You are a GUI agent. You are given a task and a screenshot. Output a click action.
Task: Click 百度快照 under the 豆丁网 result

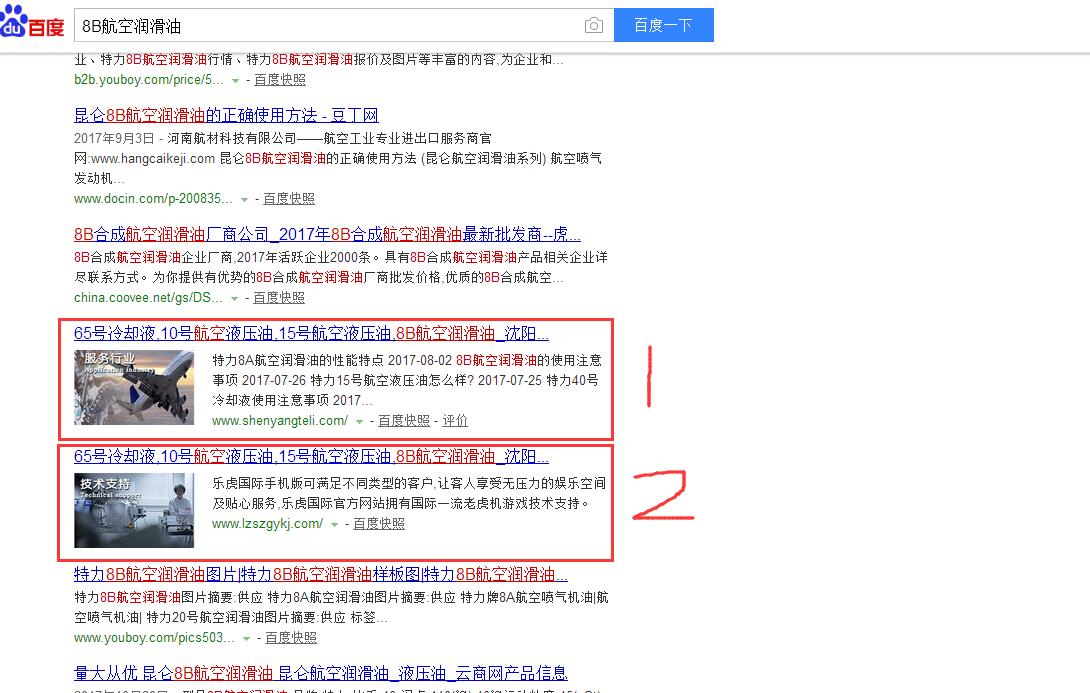289,199
